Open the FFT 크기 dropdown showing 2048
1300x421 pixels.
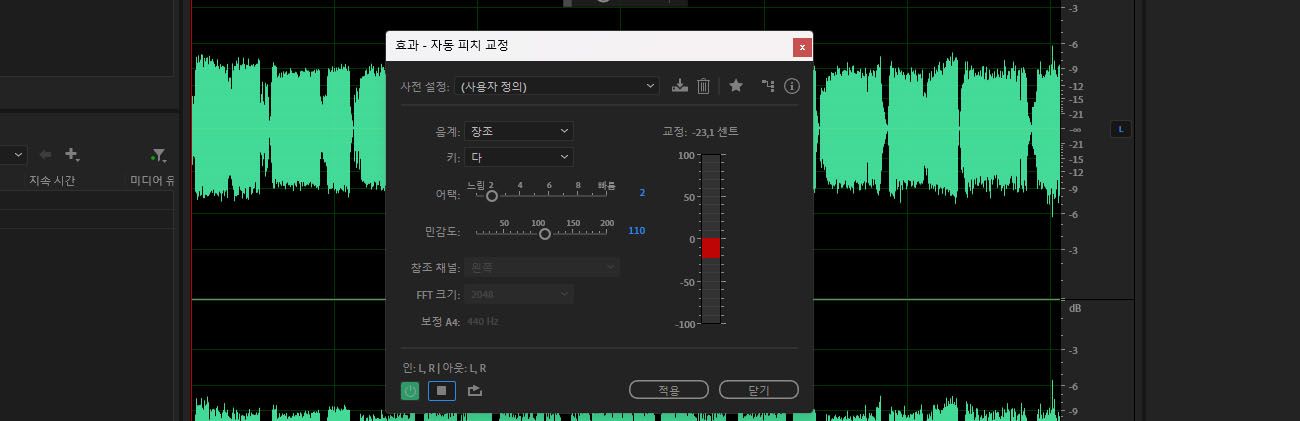coord(519,294)
